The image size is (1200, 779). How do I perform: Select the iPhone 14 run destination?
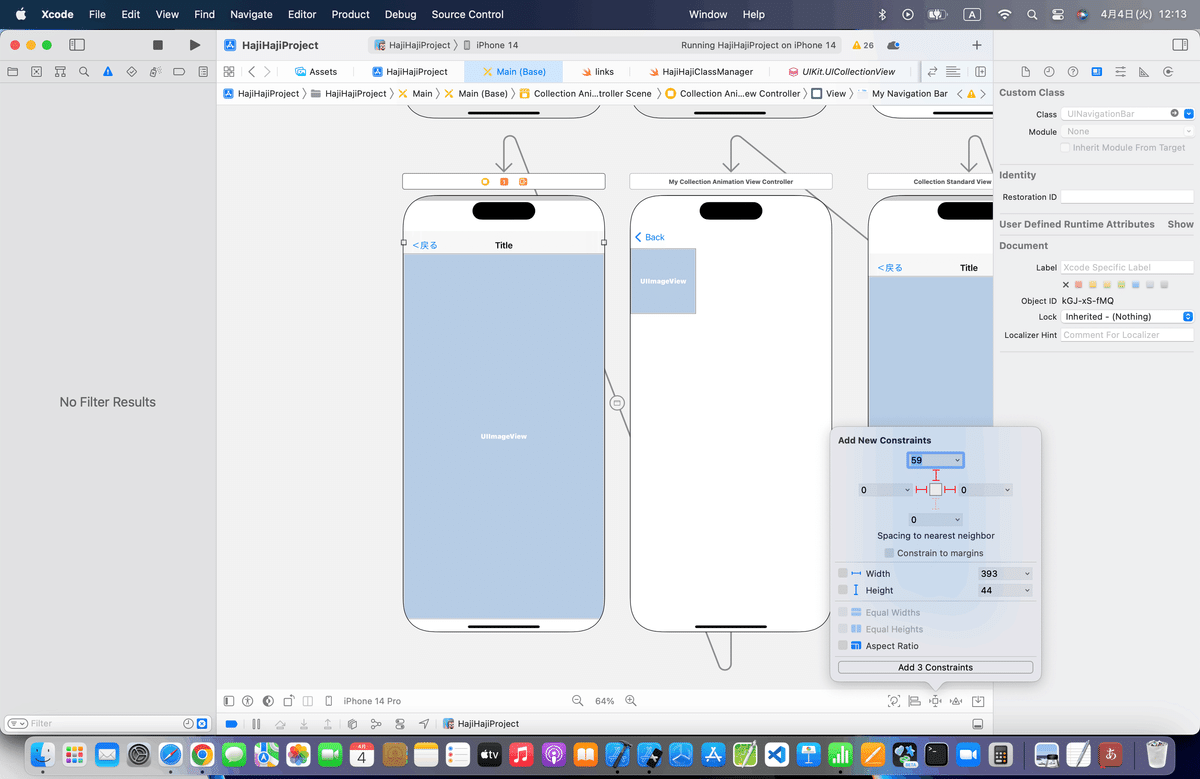tap(490, 45)
